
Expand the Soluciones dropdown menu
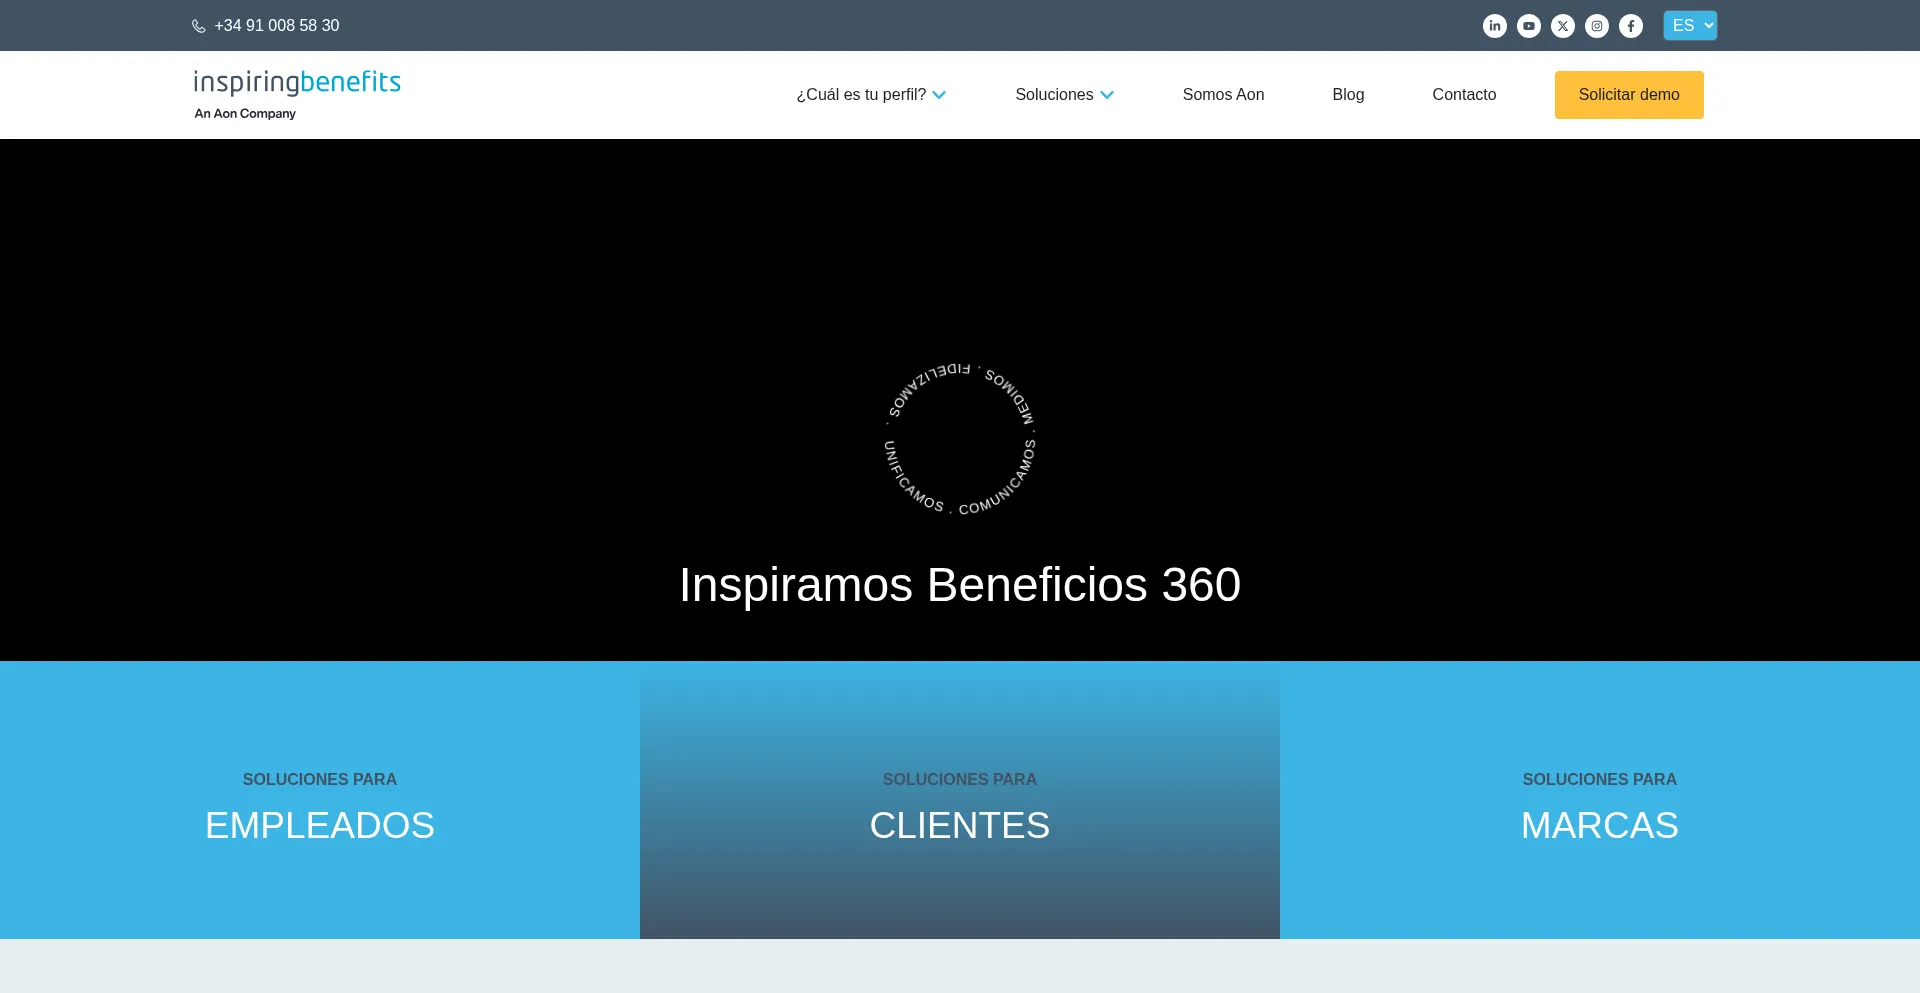pyautogui.click(x=1064, y=95)
